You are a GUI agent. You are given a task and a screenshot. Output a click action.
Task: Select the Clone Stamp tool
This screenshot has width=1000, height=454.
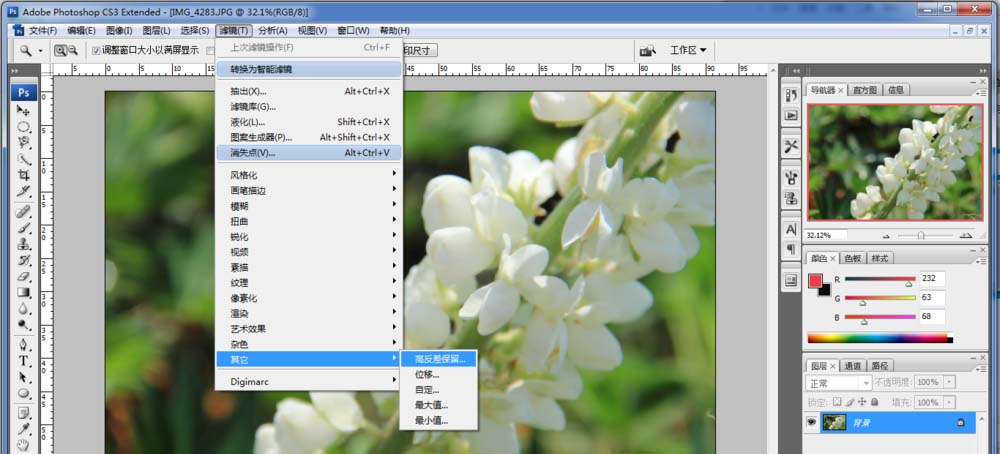24,244
